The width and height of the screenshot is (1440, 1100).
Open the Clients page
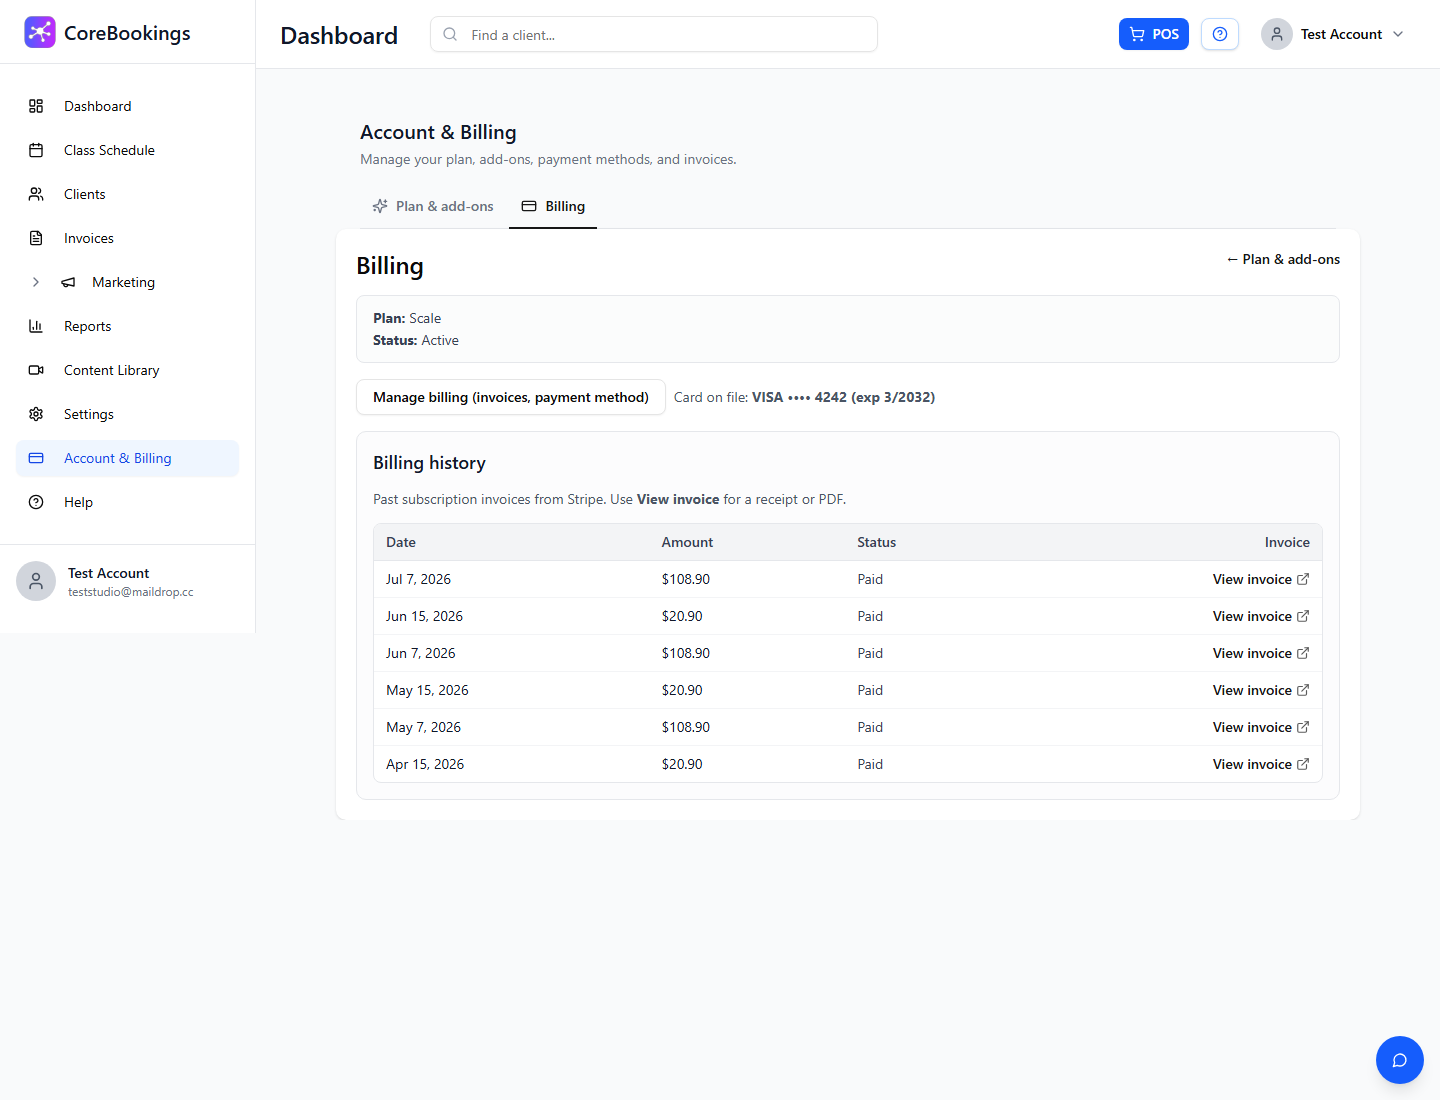[x=127, y=194]
